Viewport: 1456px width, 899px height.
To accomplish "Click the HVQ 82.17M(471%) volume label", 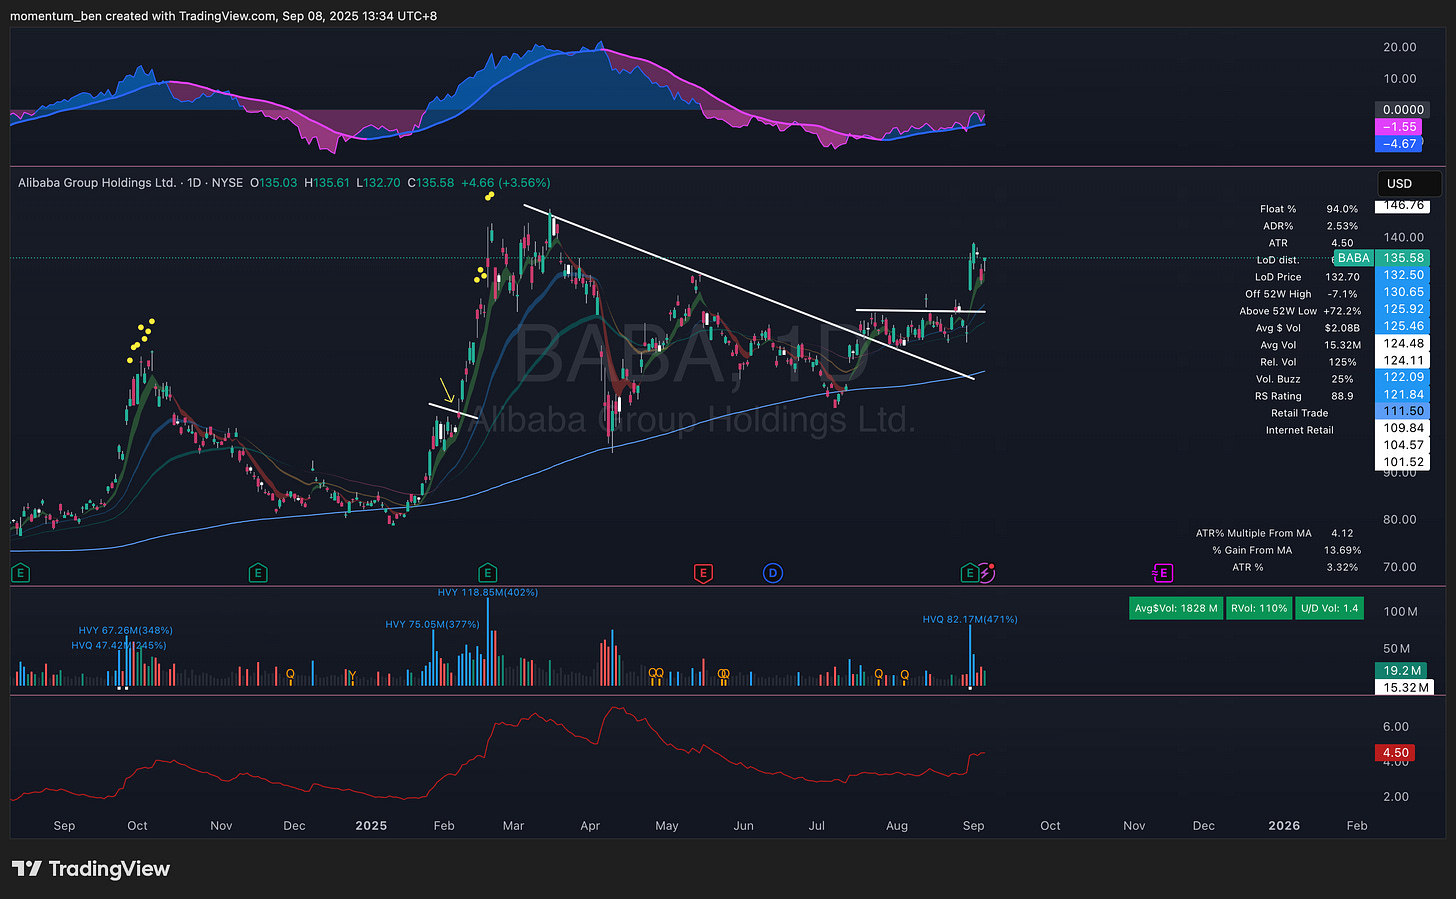I will (970, 619).
